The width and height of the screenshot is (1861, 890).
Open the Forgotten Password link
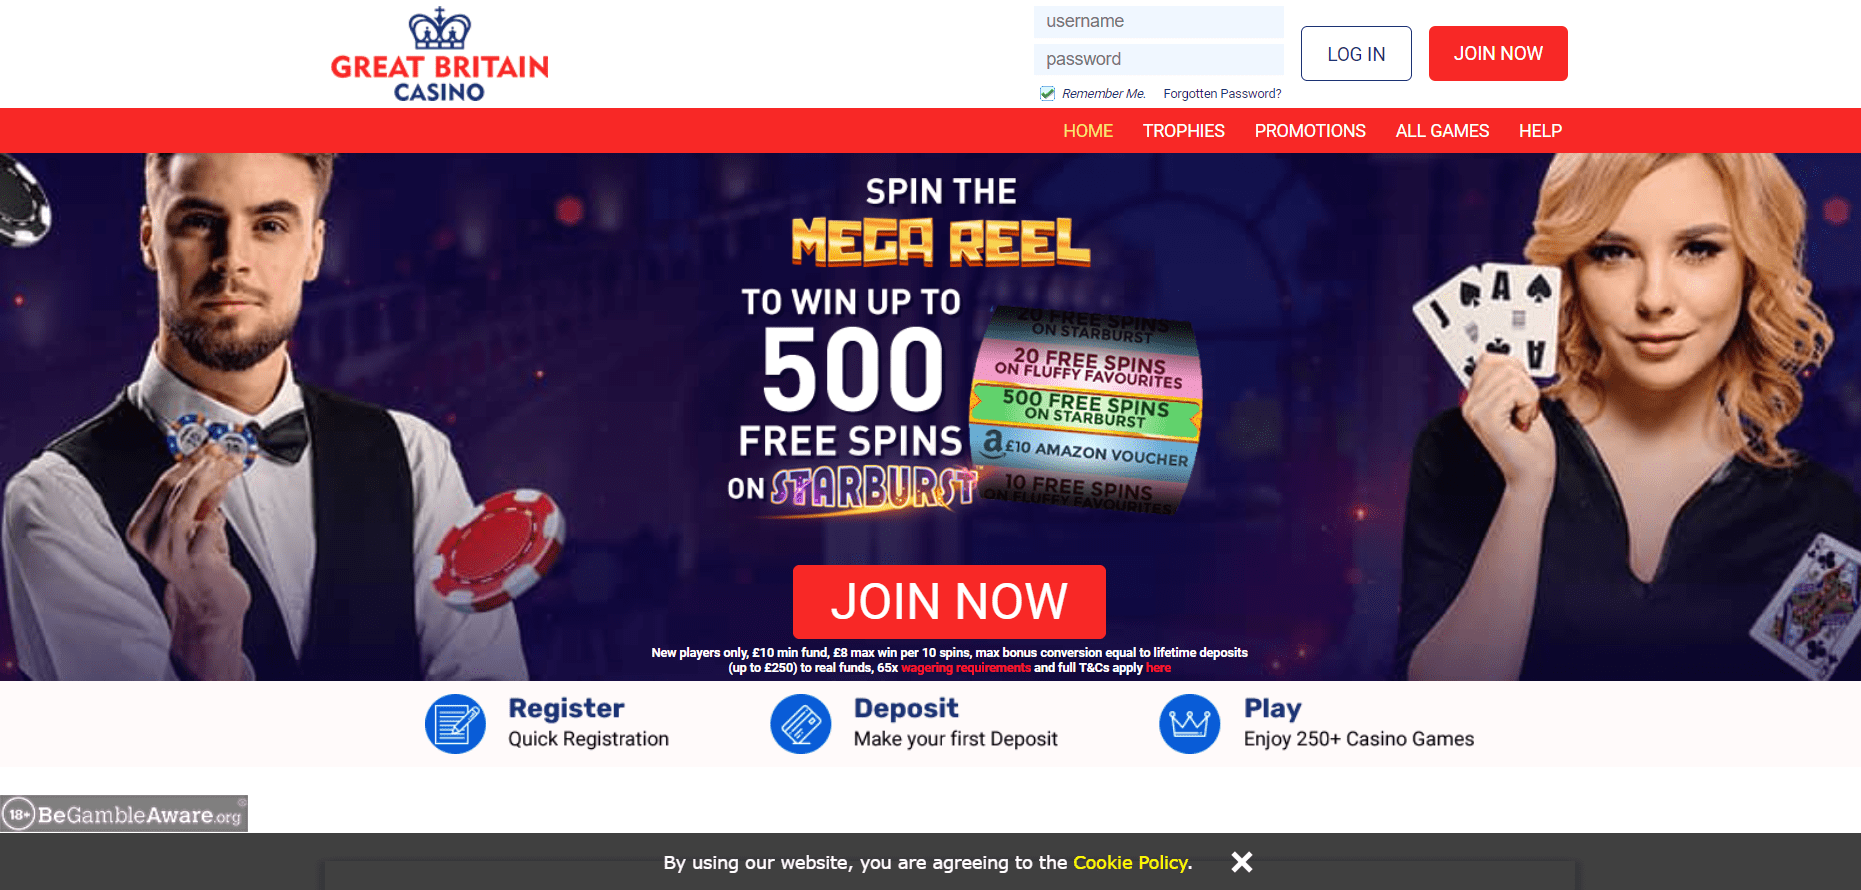click(1222, 94)
